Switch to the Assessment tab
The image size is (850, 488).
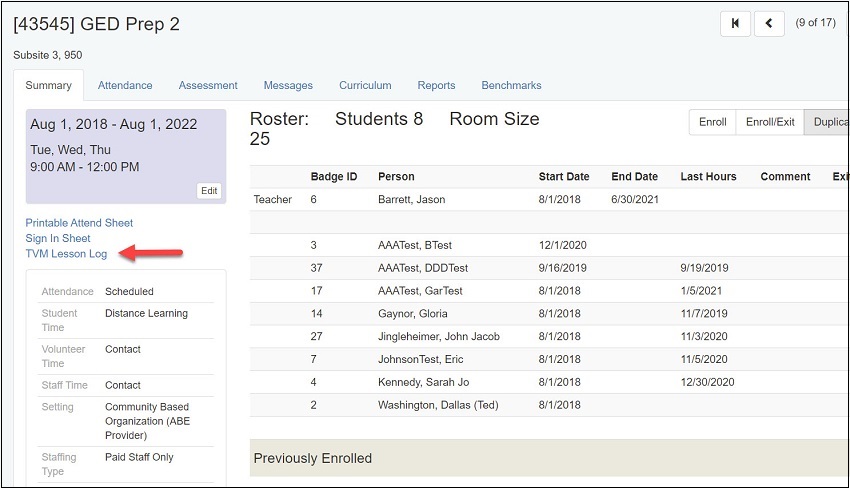pyautogui.click(x=208, y=85)
